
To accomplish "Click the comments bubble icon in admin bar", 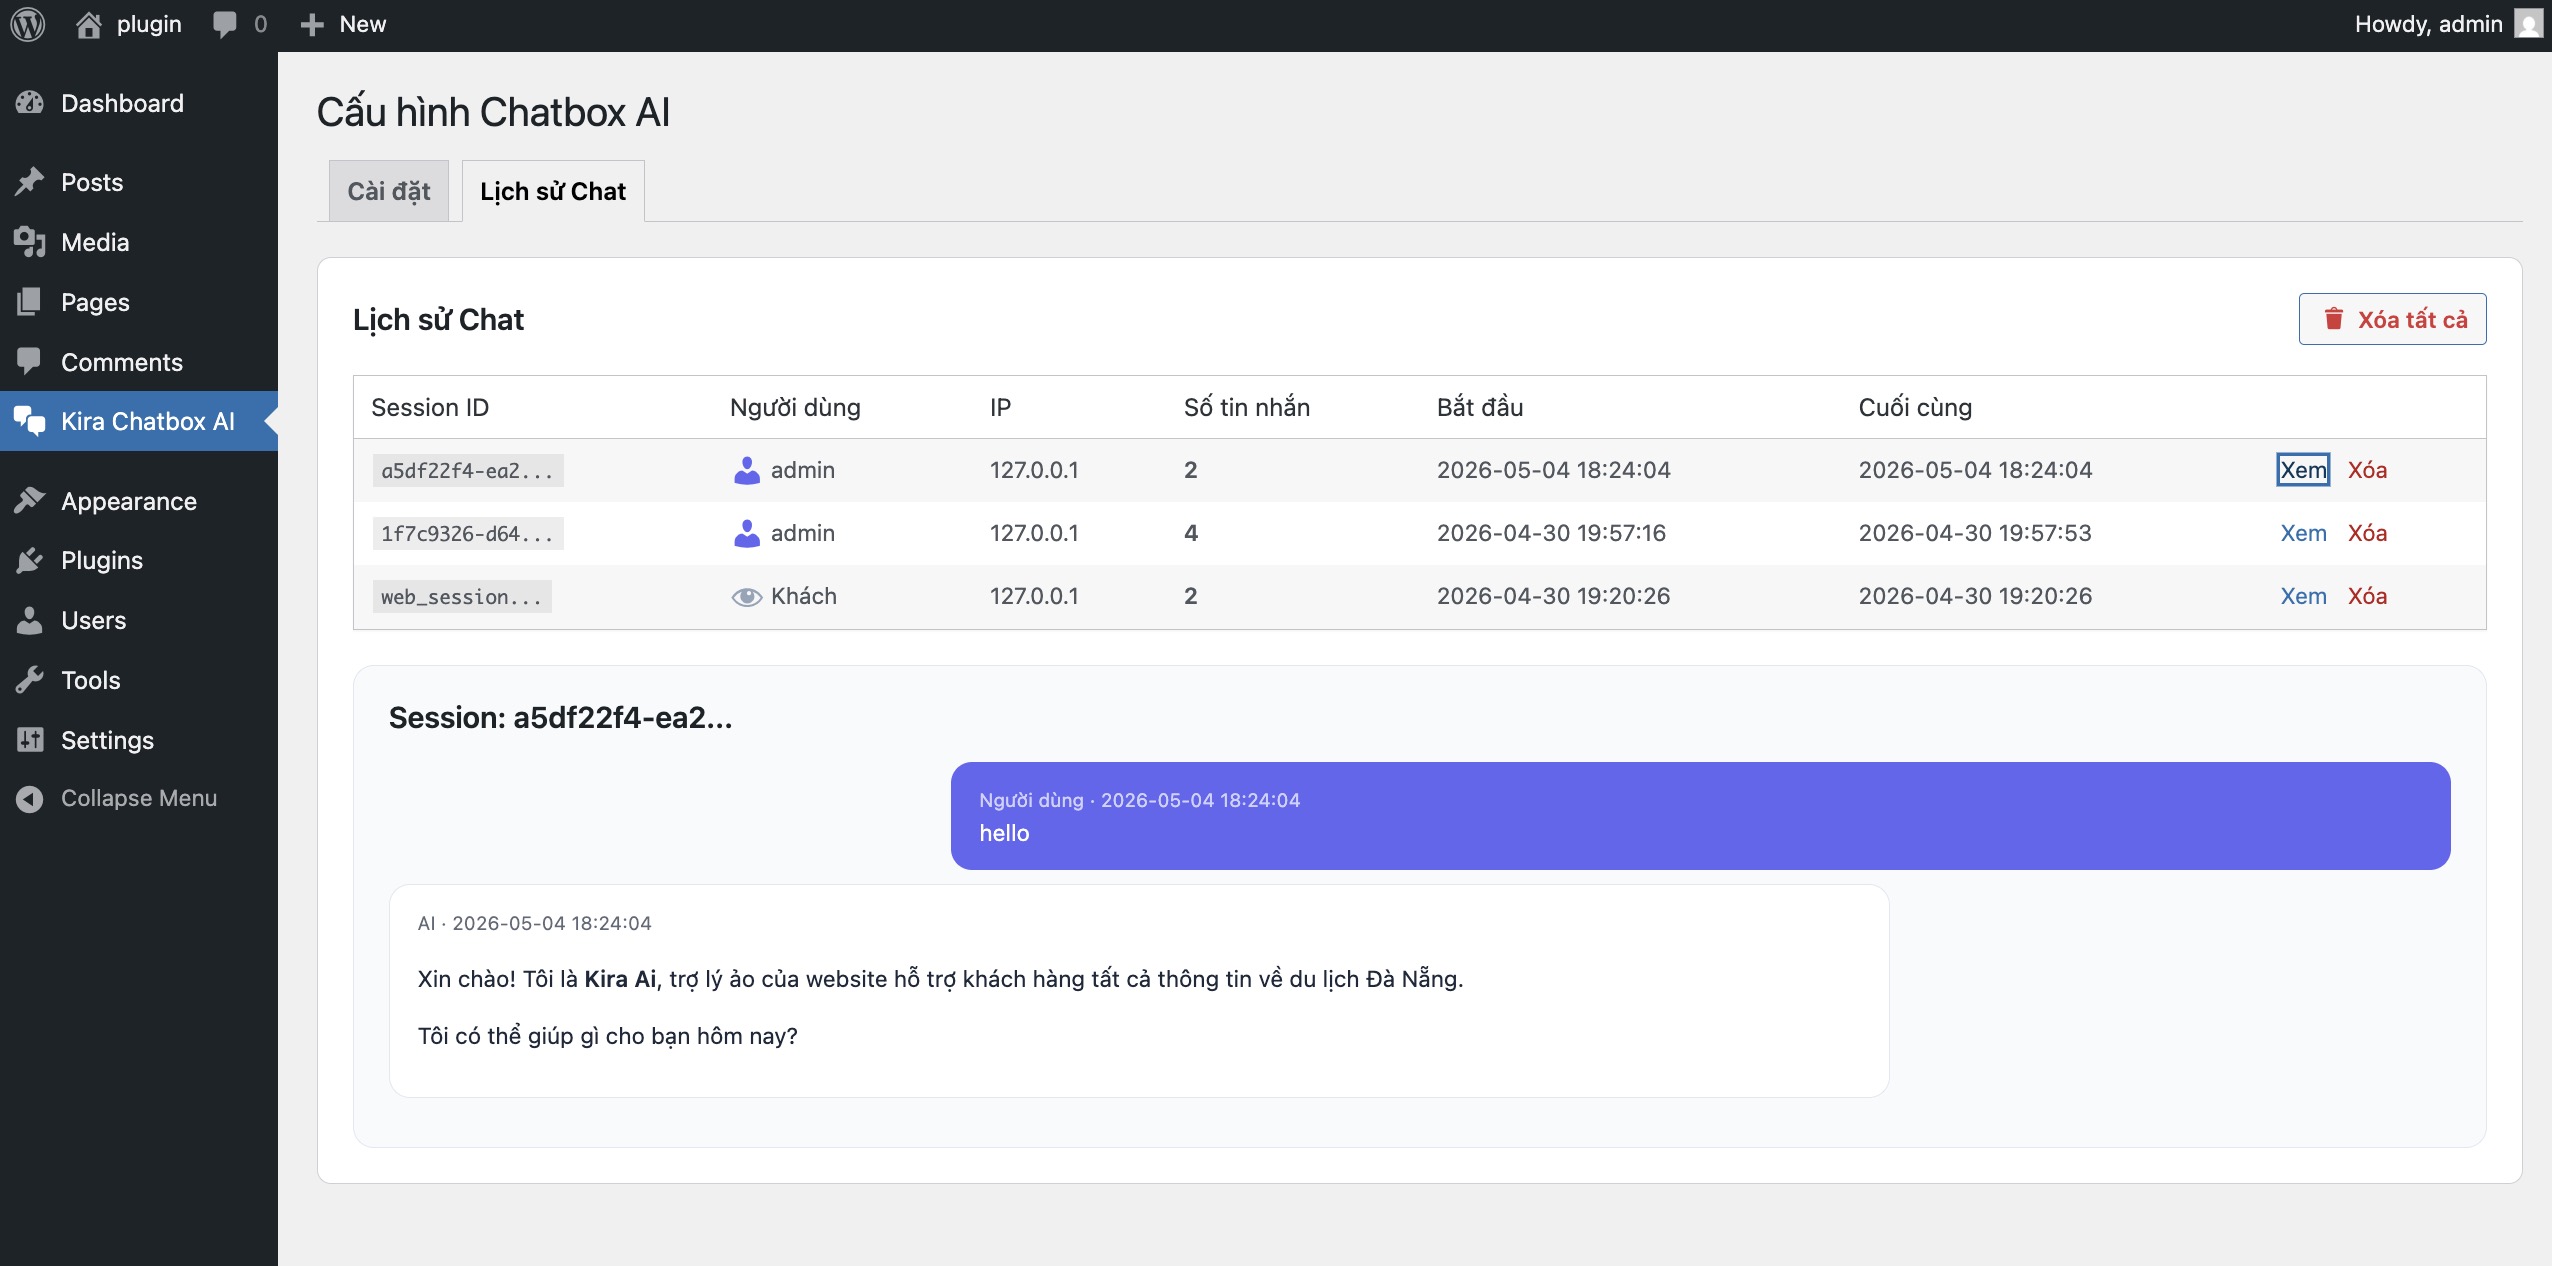I will tap(225, 24).
